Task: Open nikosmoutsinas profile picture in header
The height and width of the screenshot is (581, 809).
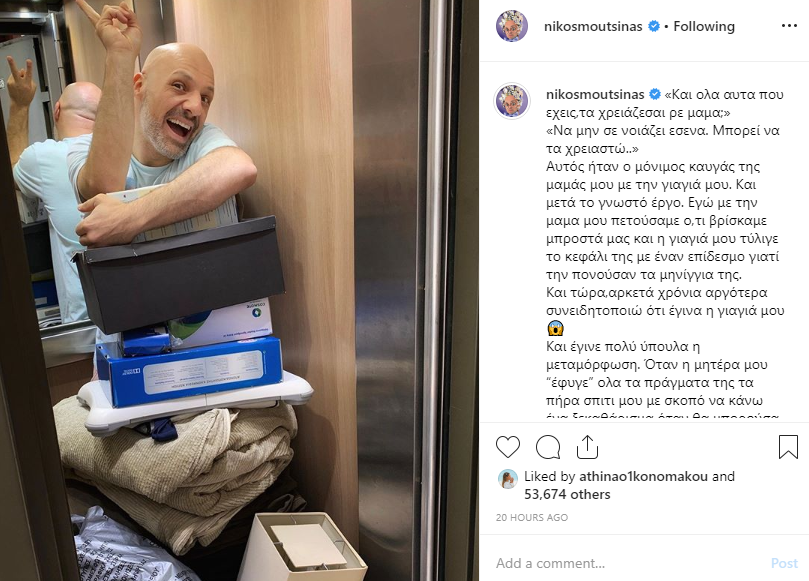Action: pos(512,26)
